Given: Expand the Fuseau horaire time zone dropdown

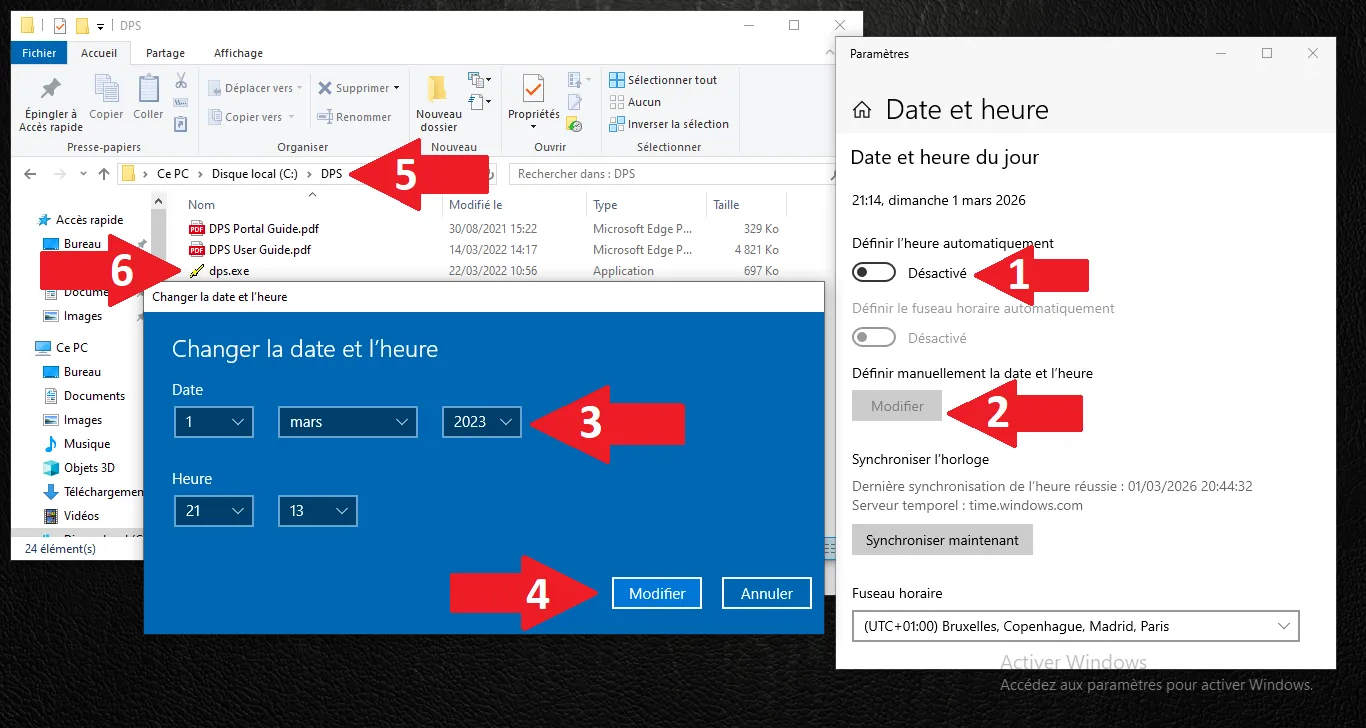Looking at the screenshot, I should (x=1075, y=626).
